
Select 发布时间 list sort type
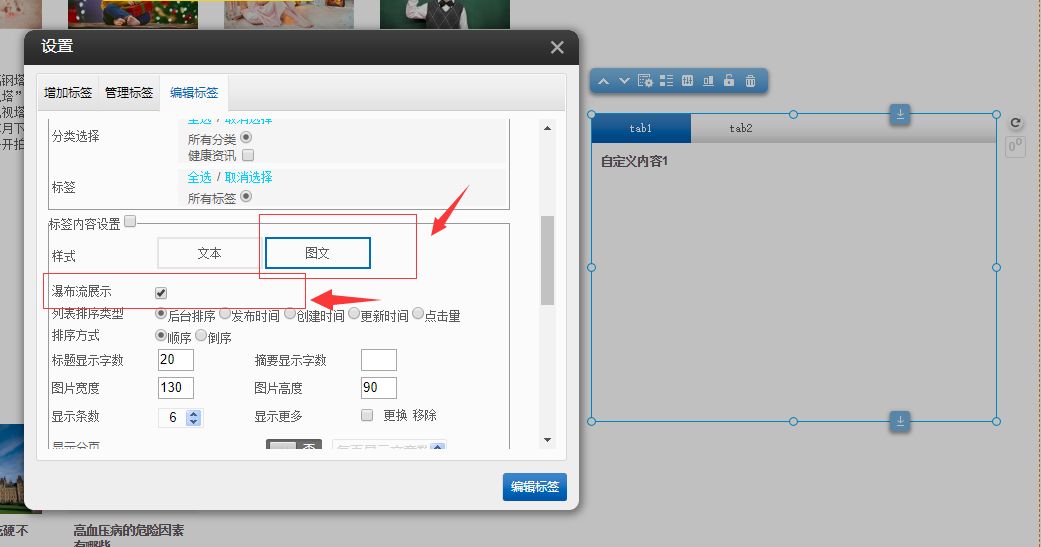pos(225,314)
